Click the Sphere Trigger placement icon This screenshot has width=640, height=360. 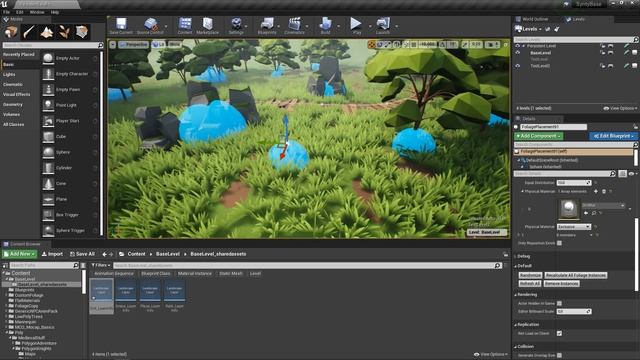[48, 231]
